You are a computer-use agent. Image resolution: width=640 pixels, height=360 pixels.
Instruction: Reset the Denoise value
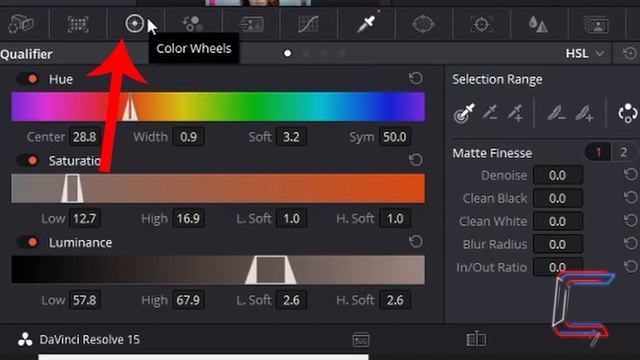point(631,175)
